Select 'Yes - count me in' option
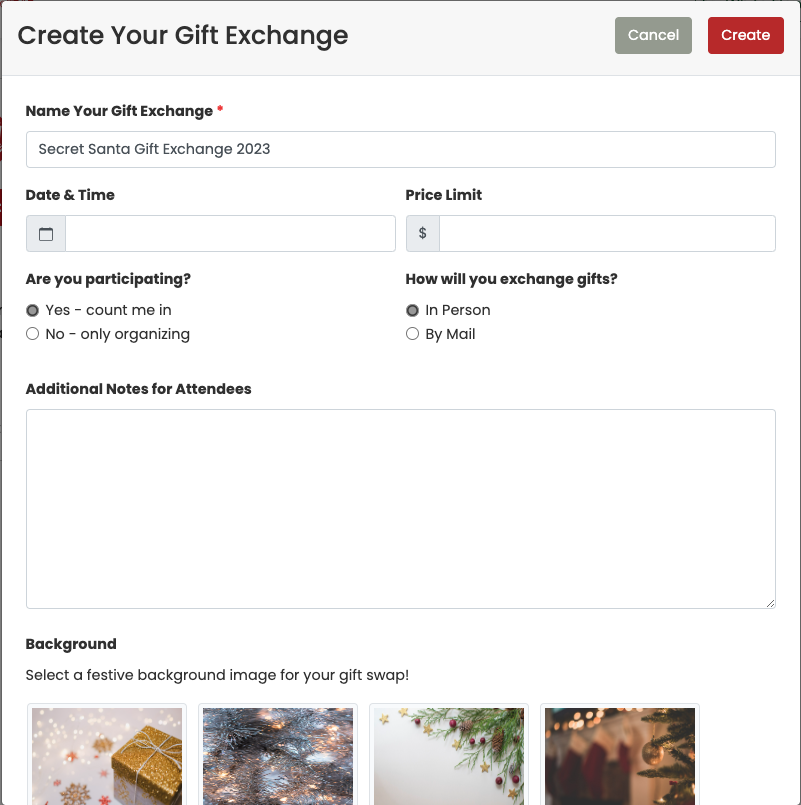Image resolution: width=801 pixels, height=805 pixels. click(x=33, y=311)
